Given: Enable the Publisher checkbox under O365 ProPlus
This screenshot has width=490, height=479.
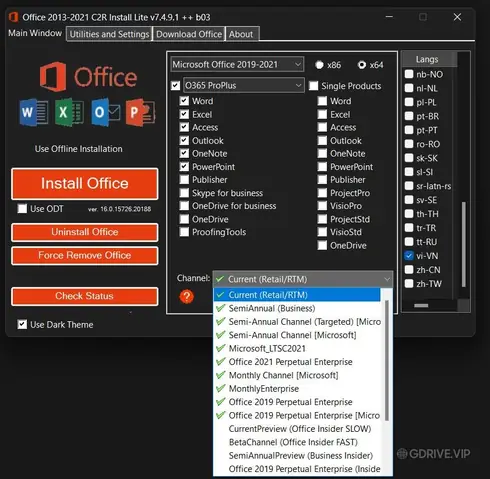Looking at the screenshot, I should 184,179.
